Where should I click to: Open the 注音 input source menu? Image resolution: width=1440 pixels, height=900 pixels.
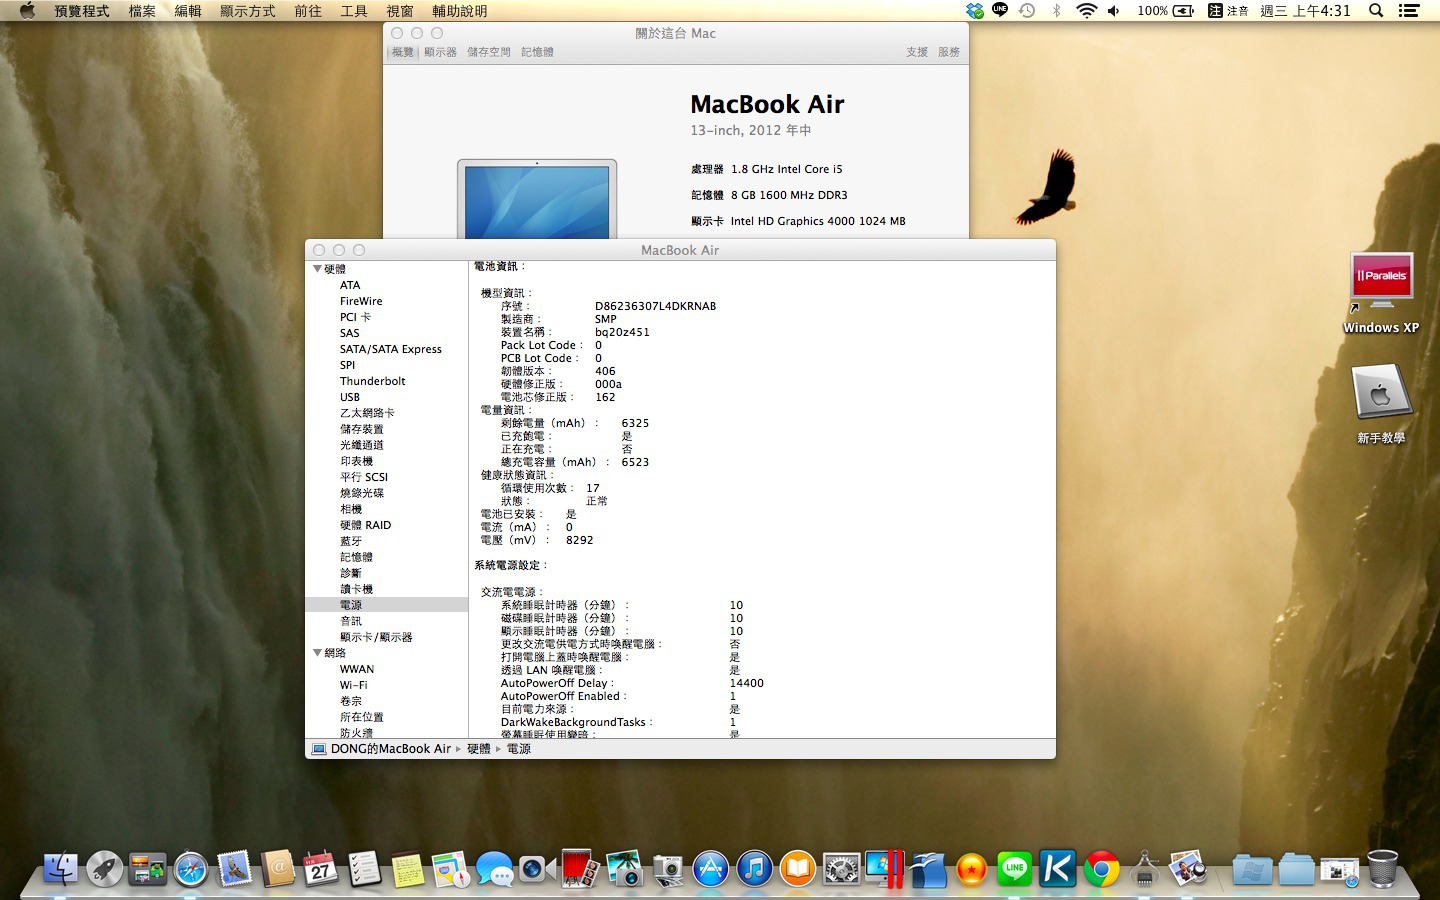pos(1228,11)
